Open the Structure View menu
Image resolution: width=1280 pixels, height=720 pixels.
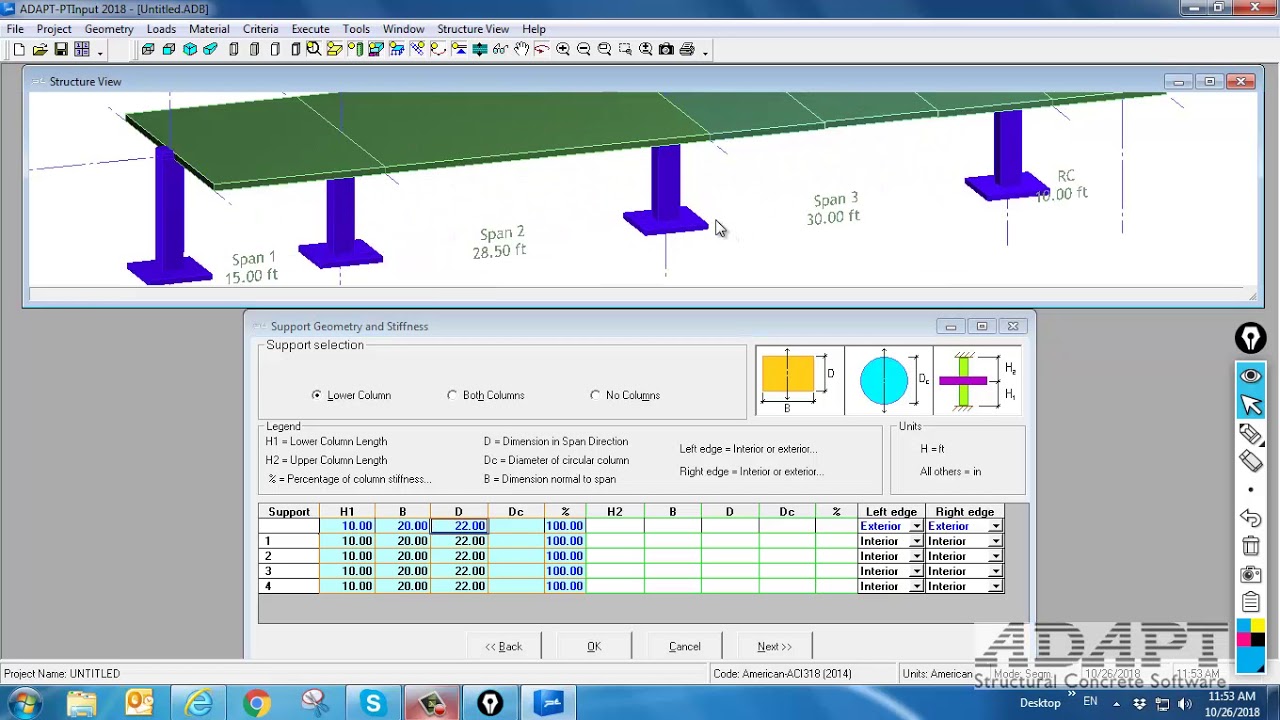pyautogui.click(x=473, y=29)
